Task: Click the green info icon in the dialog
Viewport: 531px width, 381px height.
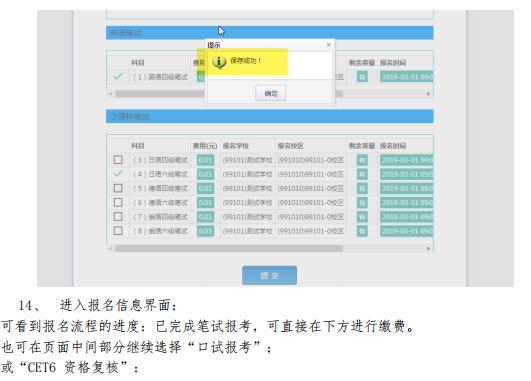Action: (x=219, y=62)
